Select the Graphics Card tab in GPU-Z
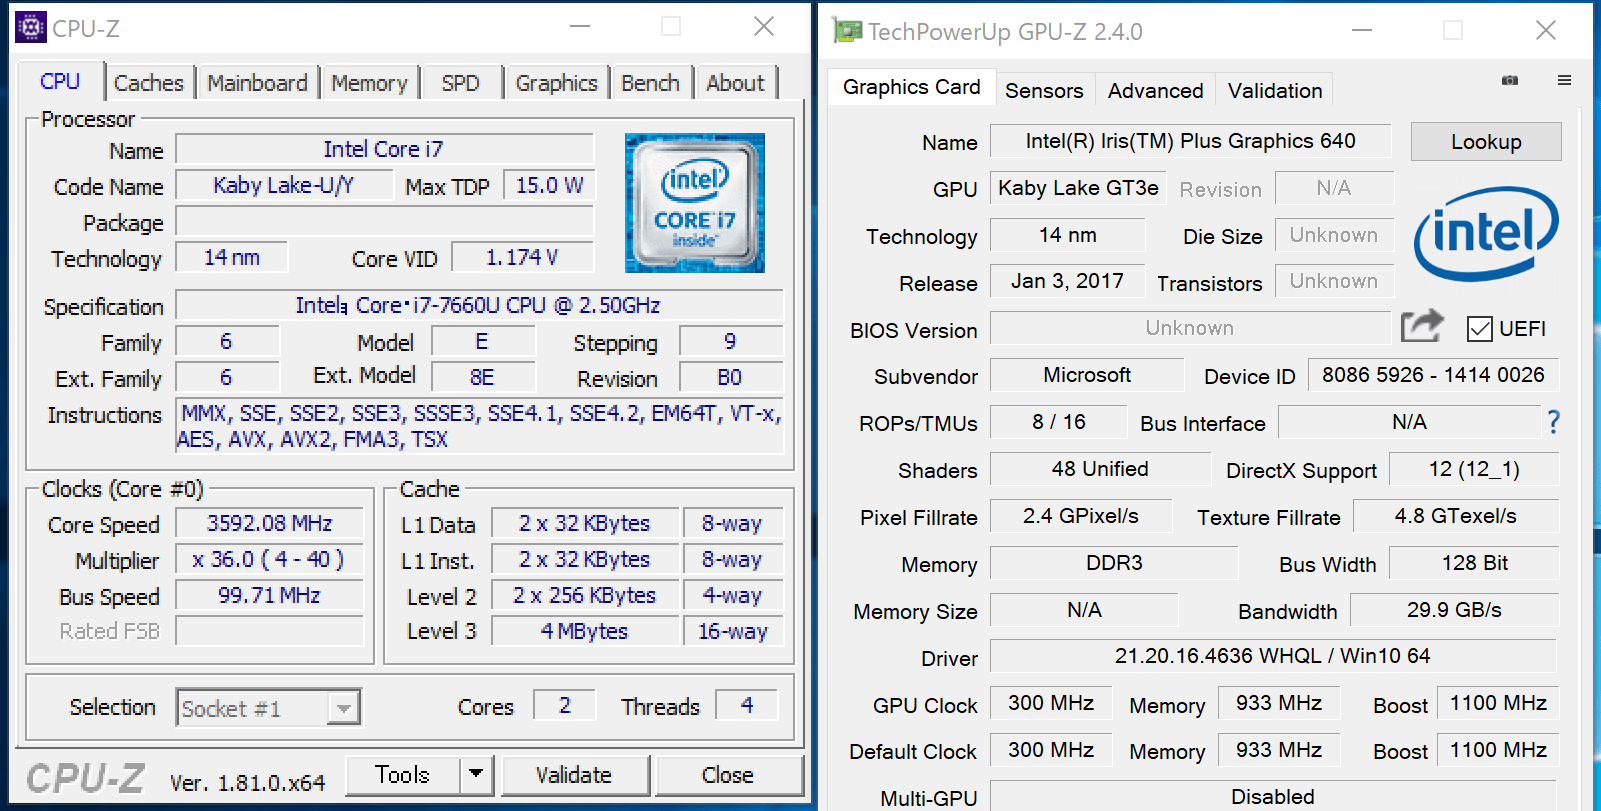 (x=912, y=87)
